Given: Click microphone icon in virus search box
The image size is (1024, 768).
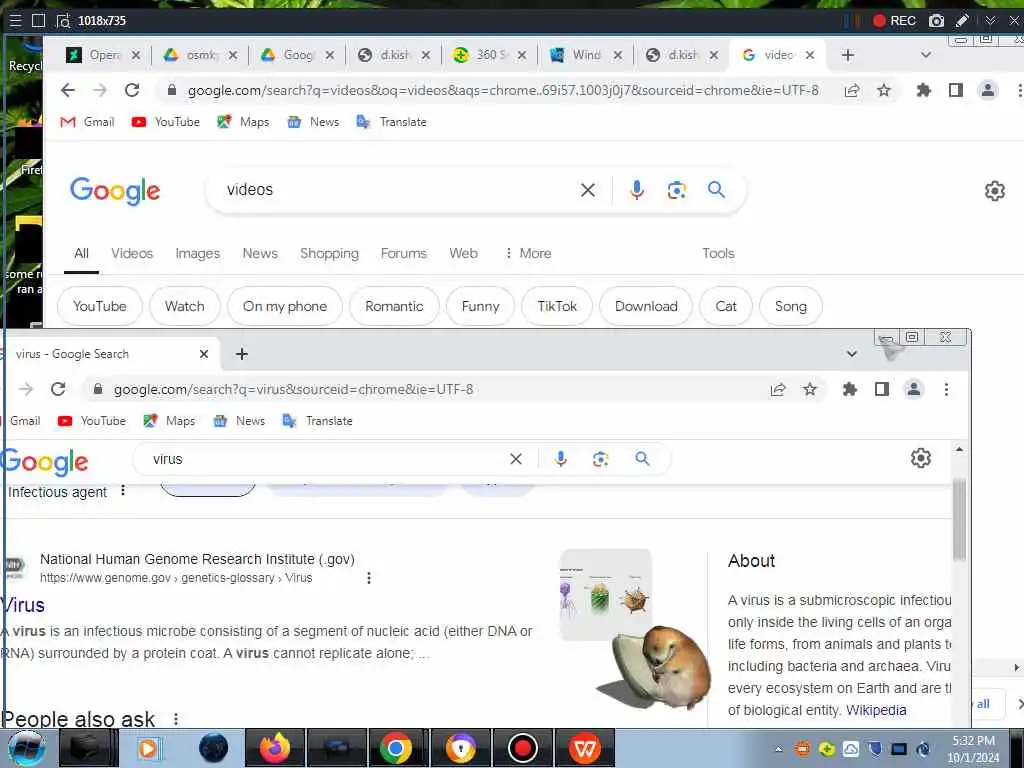Looking at the screenshot, I should pos(560,459).
